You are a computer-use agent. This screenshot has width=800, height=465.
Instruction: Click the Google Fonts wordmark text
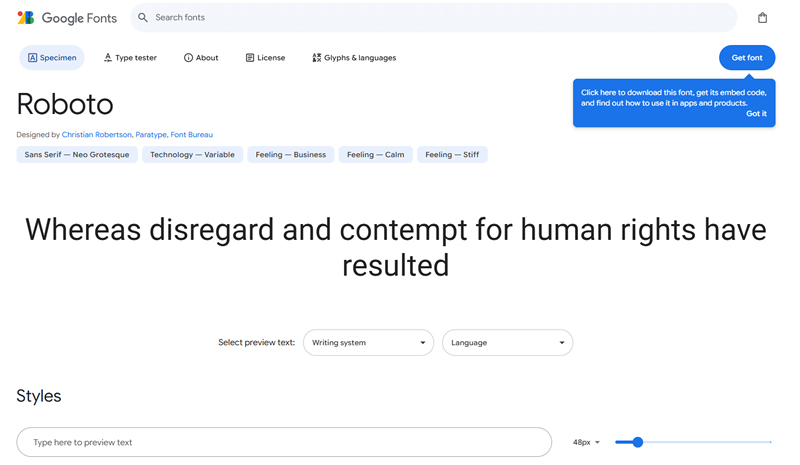click(79, 18)
